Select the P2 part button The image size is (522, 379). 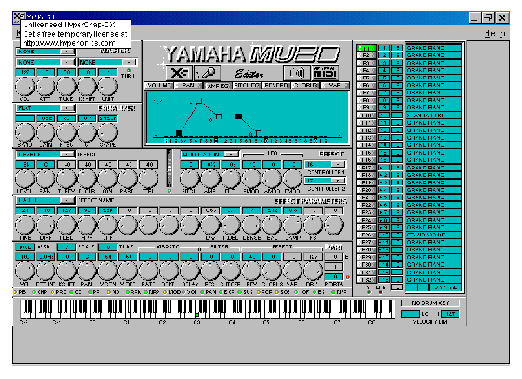[366, 55]
